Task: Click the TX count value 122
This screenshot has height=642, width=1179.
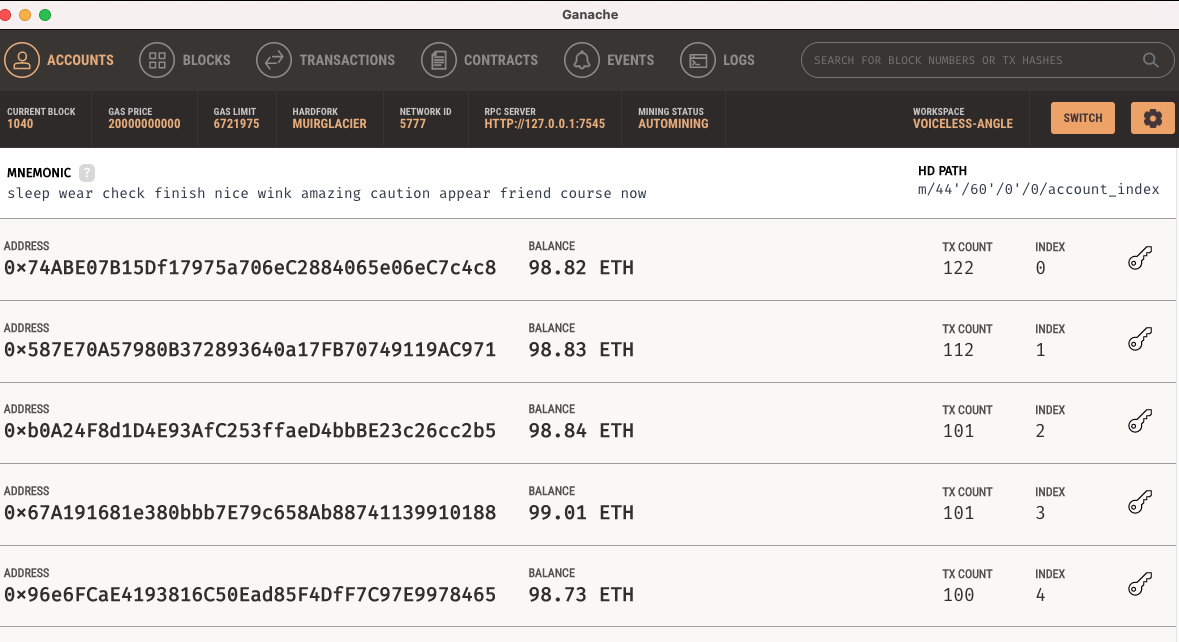Action: (959, 268)
